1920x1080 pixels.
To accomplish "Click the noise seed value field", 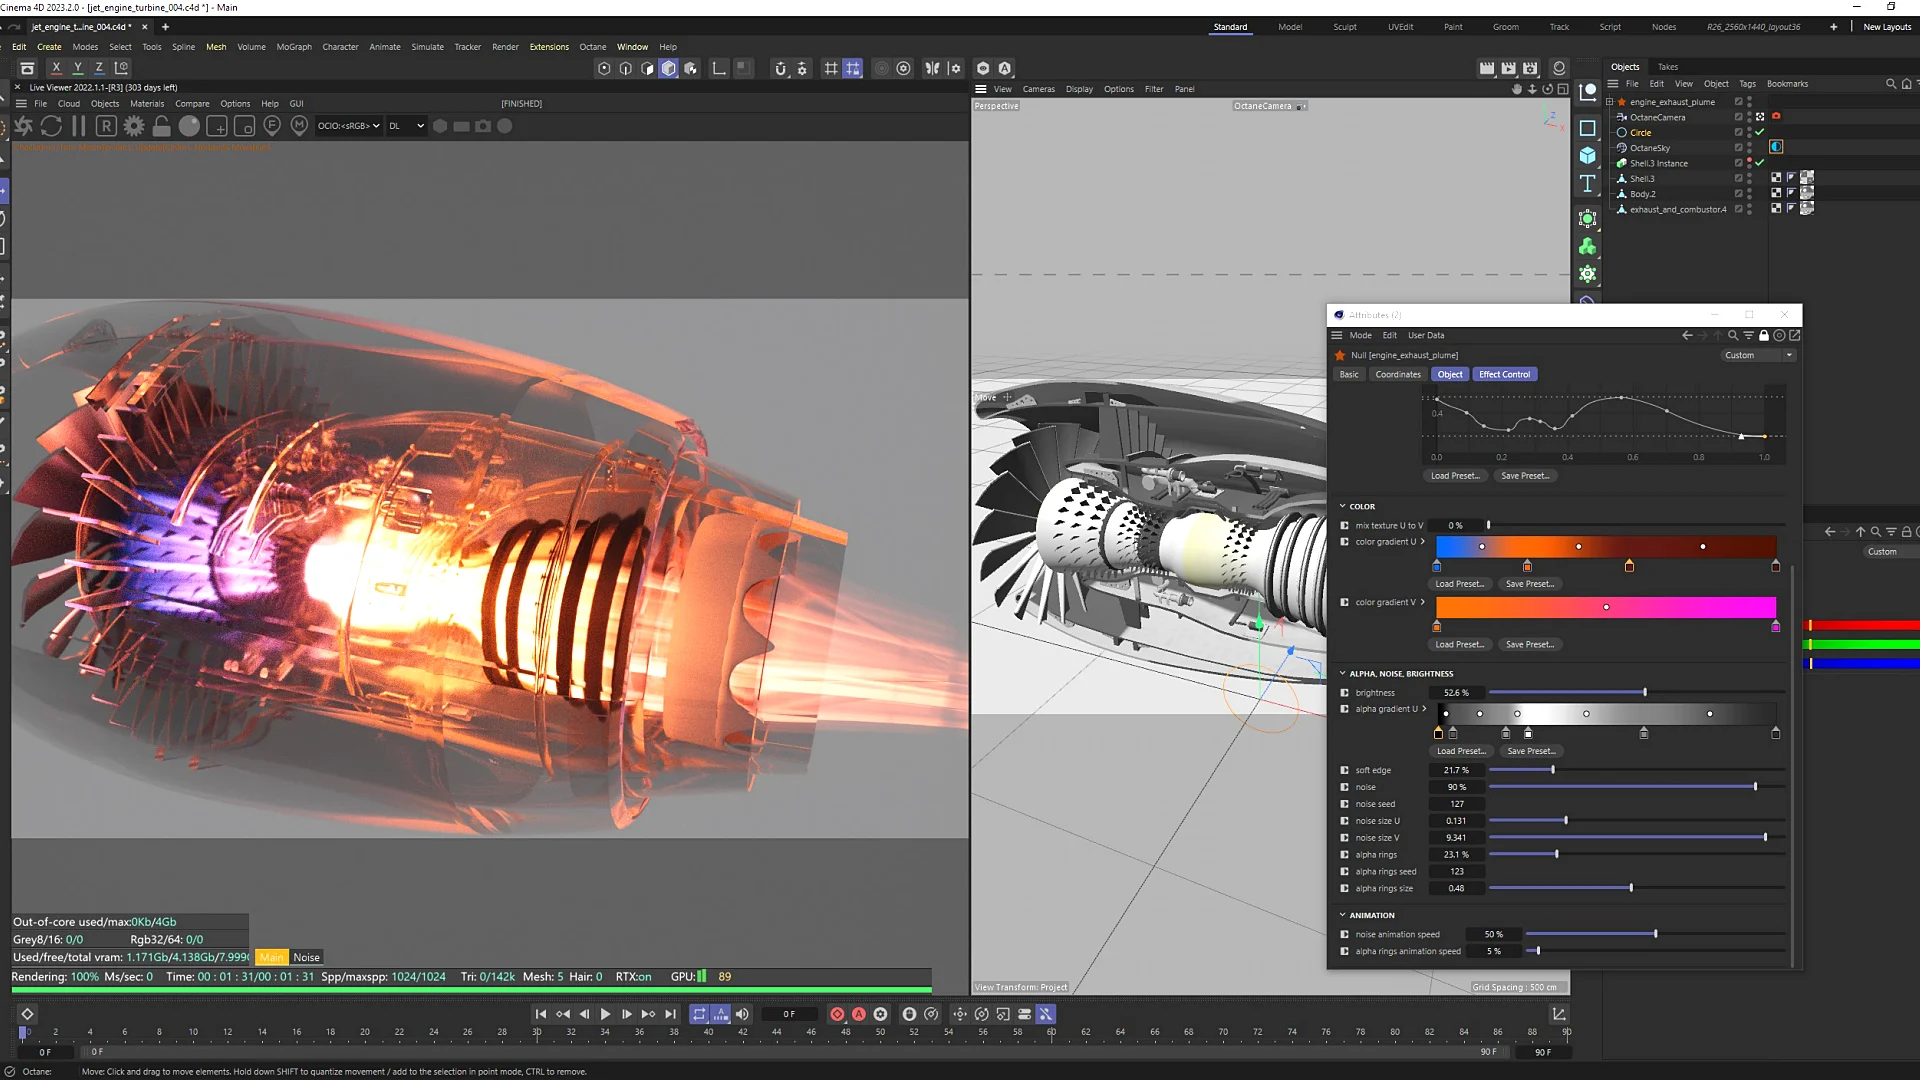I will (1457, 804).
